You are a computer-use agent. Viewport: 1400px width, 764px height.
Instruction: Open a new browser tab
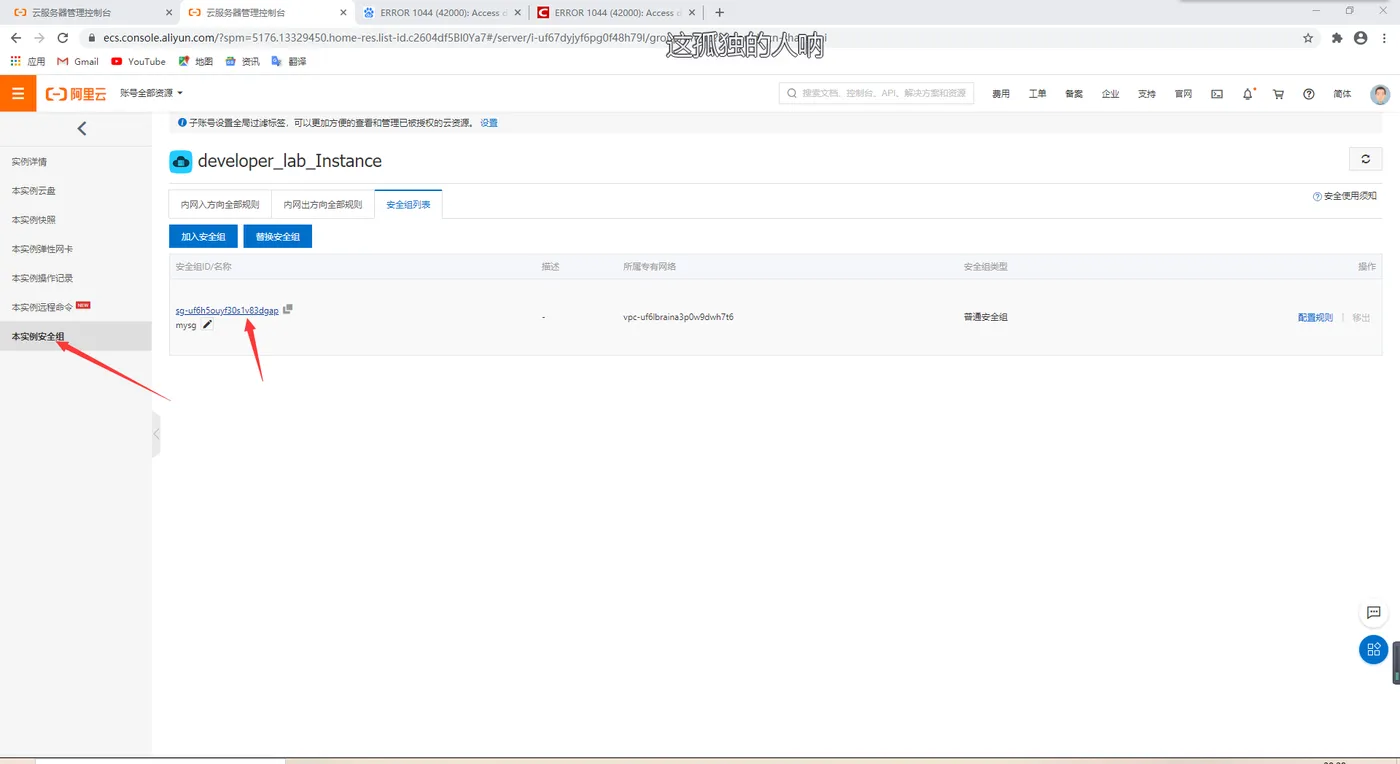point(719,13)
